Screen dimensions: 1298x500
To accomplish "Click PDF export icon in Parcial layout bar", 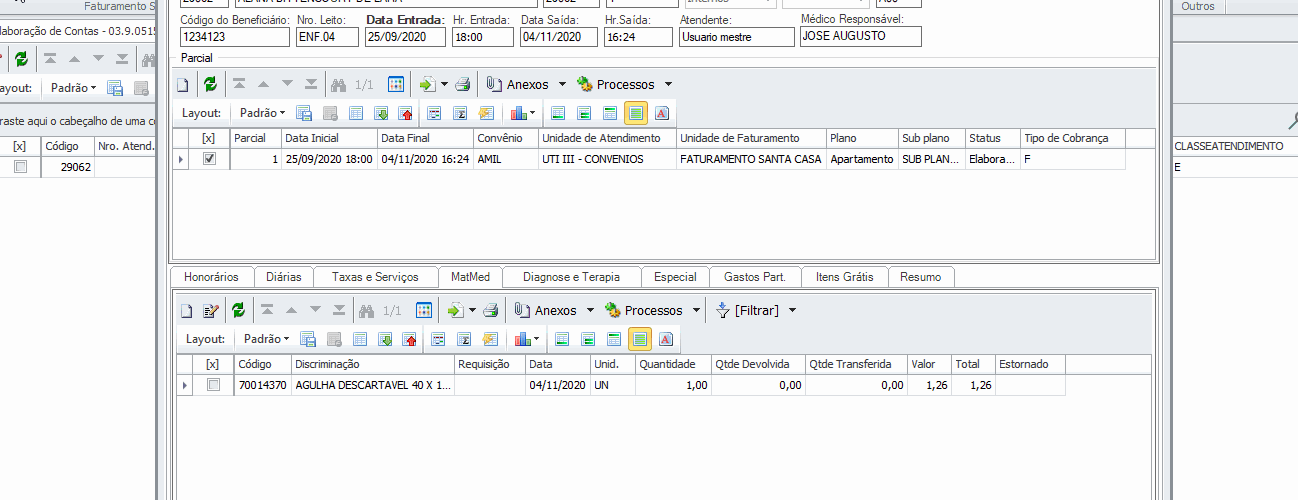I will (x=662, y=113).
